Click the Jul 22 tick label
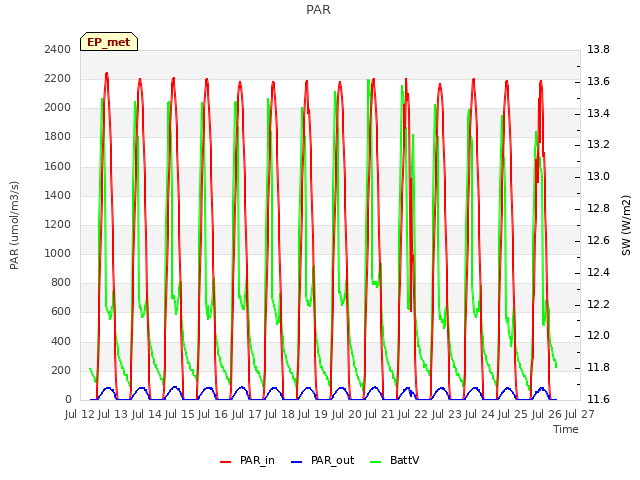The width and height of the screenshot is (640, 480). tap(413, 414)
